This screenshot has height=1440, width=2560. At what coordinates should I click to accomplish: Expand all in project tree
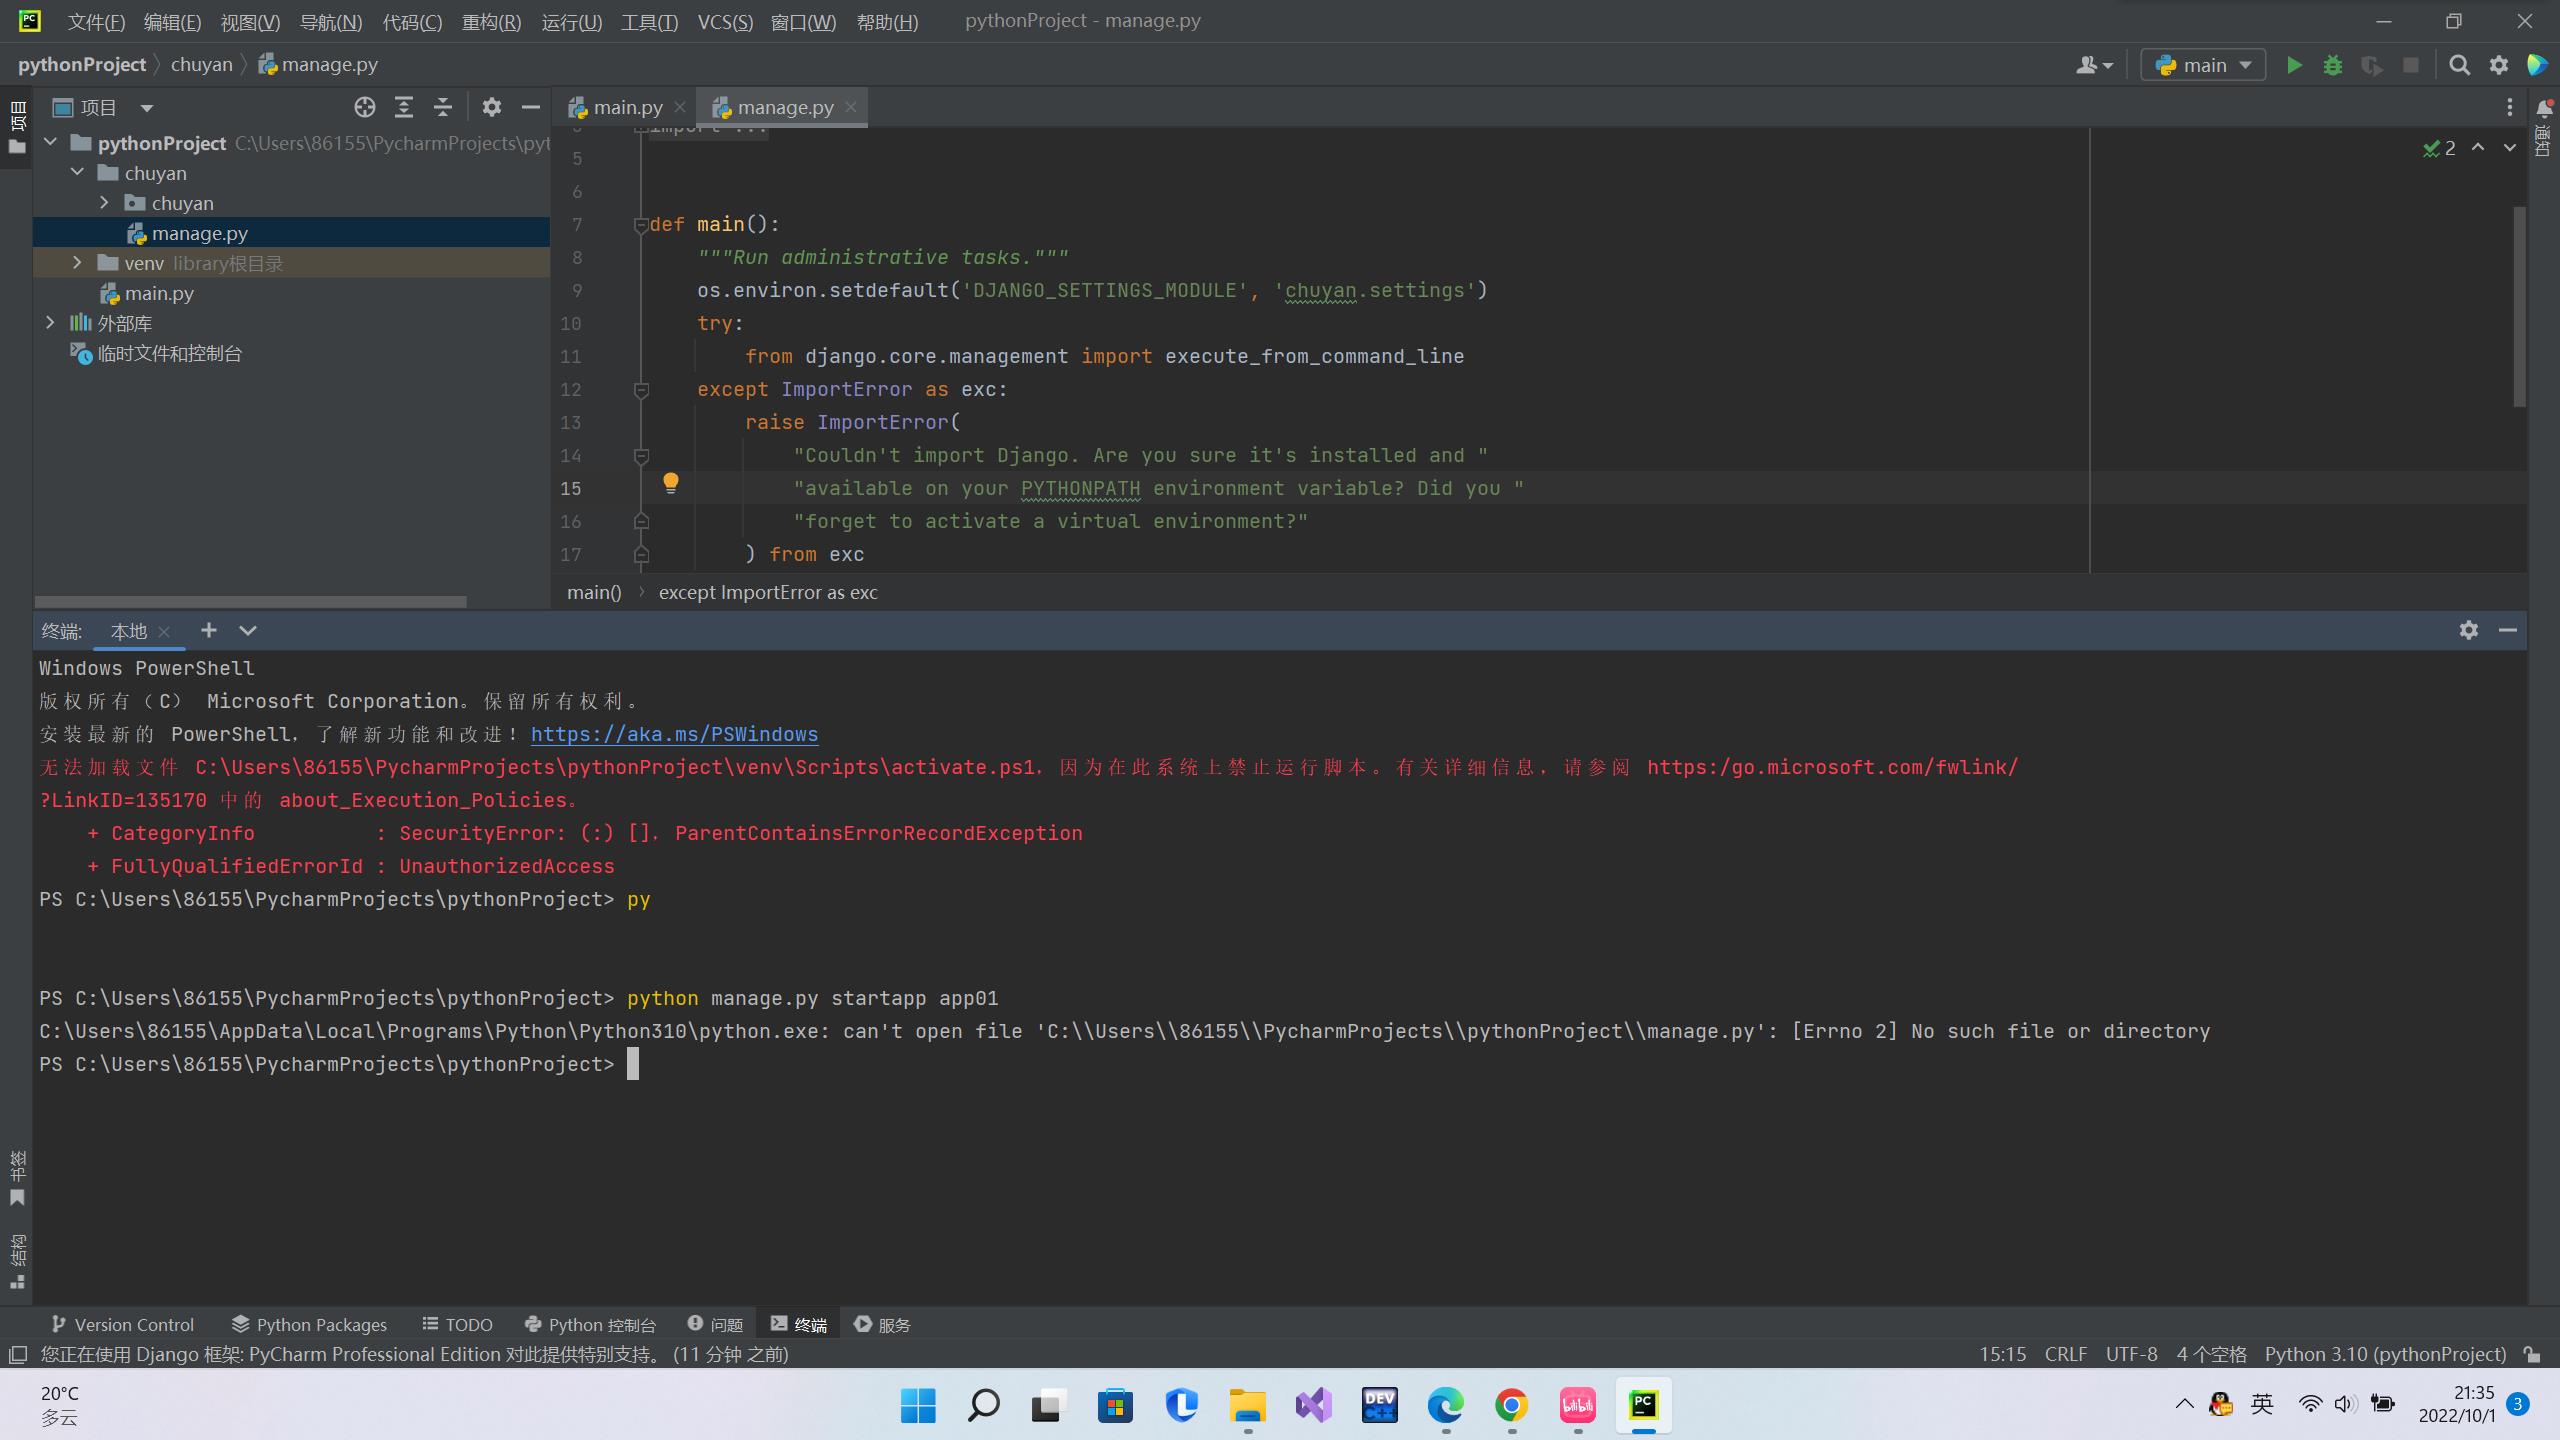404,107
